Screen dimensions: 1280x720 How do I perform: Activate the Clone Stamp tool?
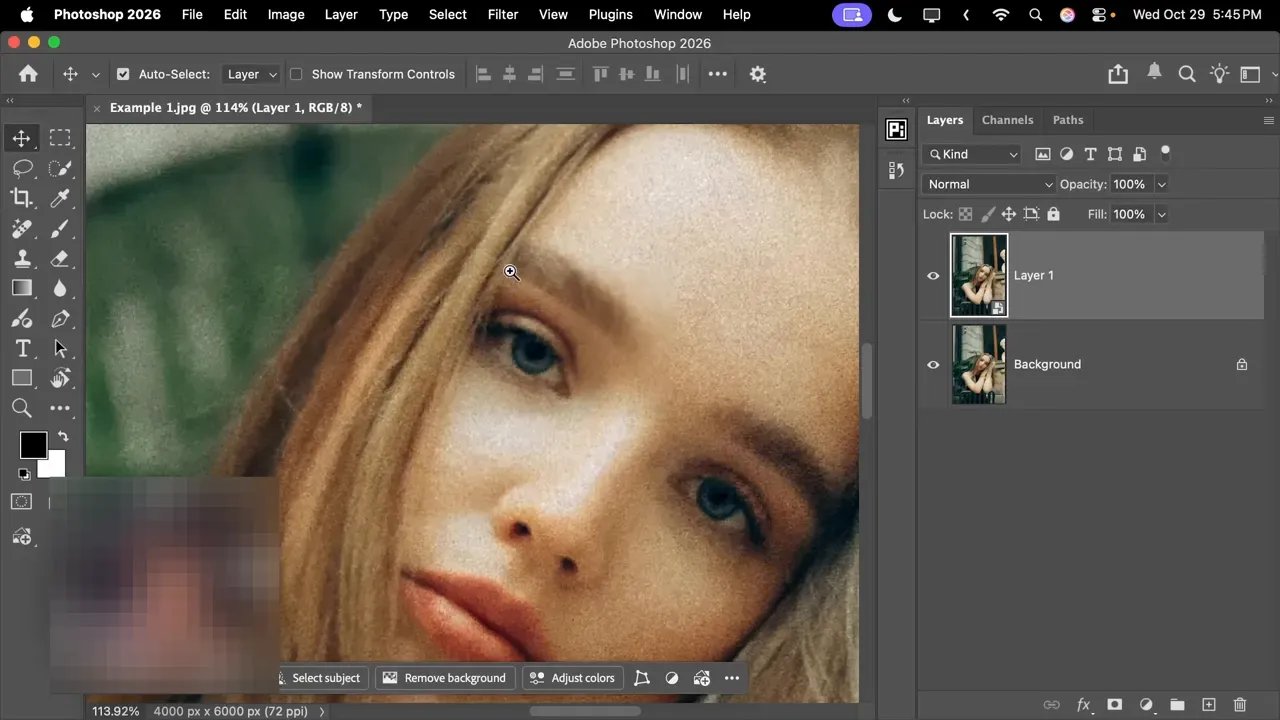22,258
